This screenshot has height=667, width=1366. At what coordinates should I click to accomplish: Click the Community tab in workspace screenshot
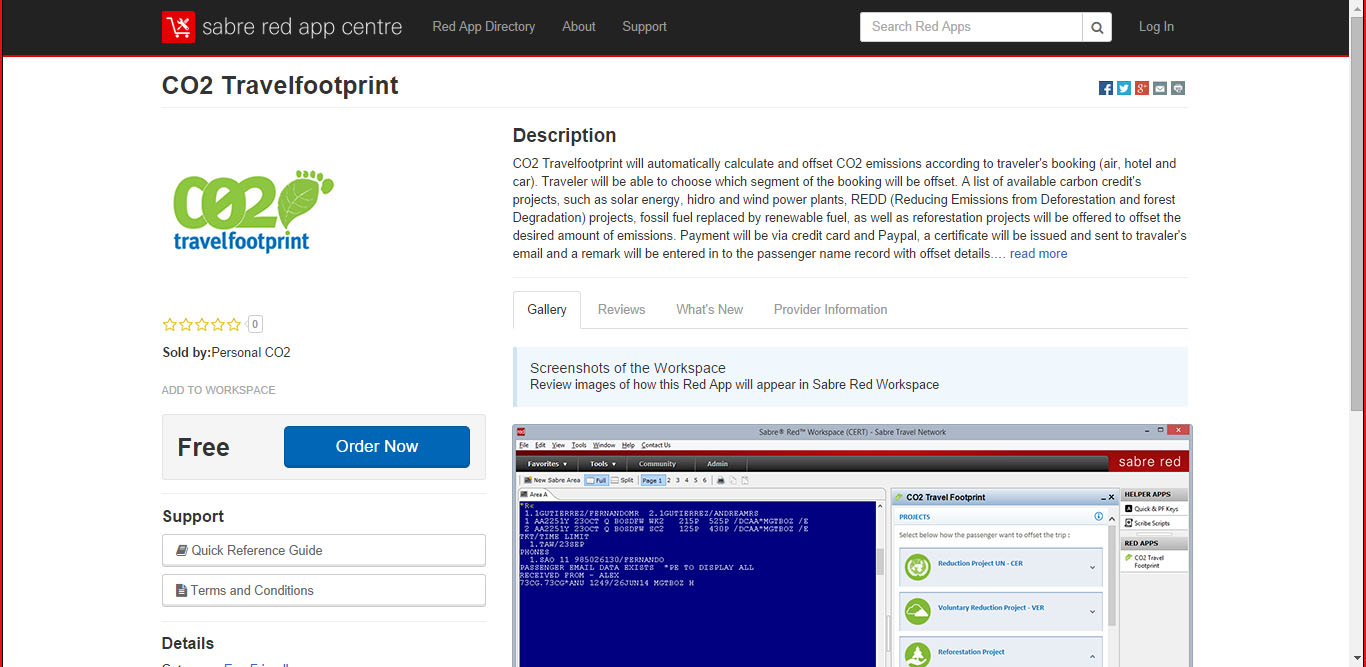point(658,464)
